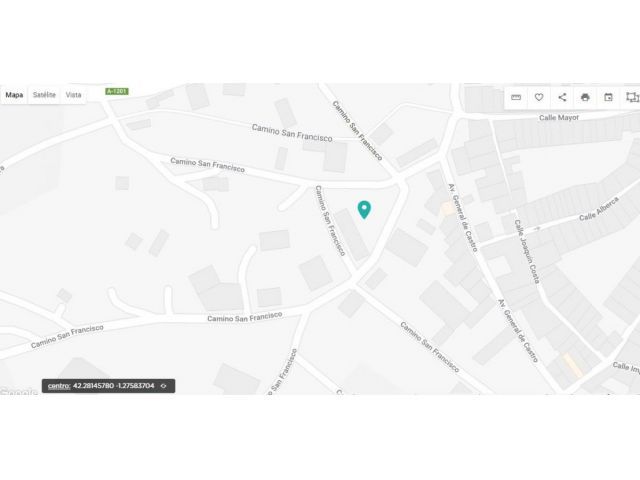Select the Vista tab
The image size is (640, 480).
(73, 95)
